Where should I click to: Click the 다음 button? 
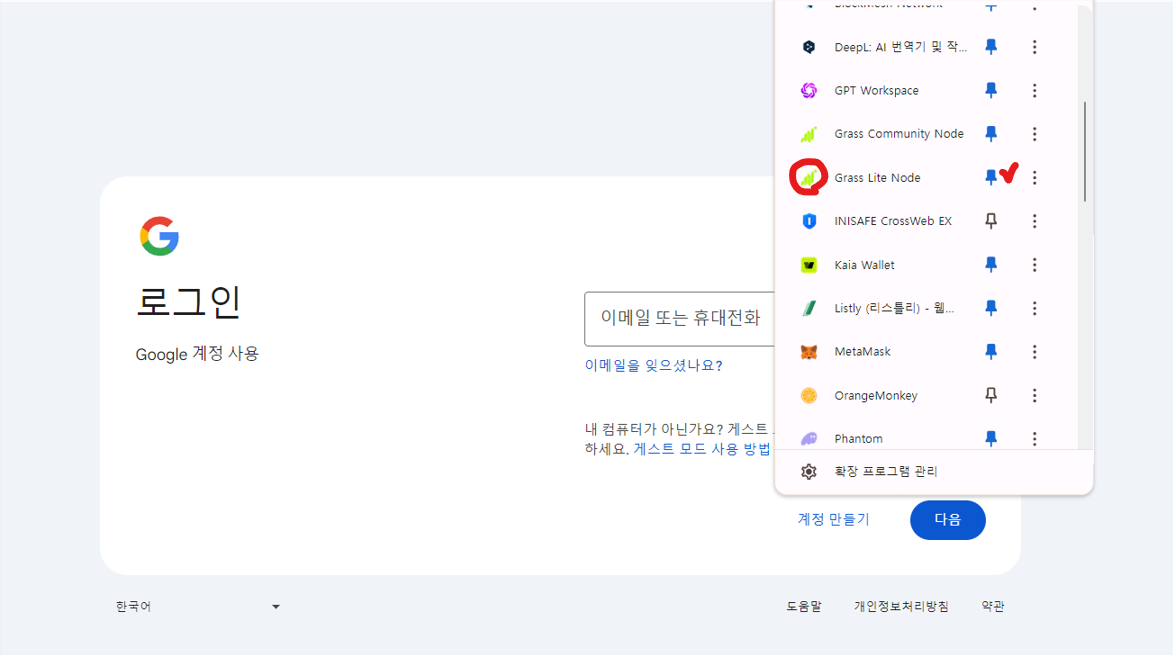click(947, 520)
